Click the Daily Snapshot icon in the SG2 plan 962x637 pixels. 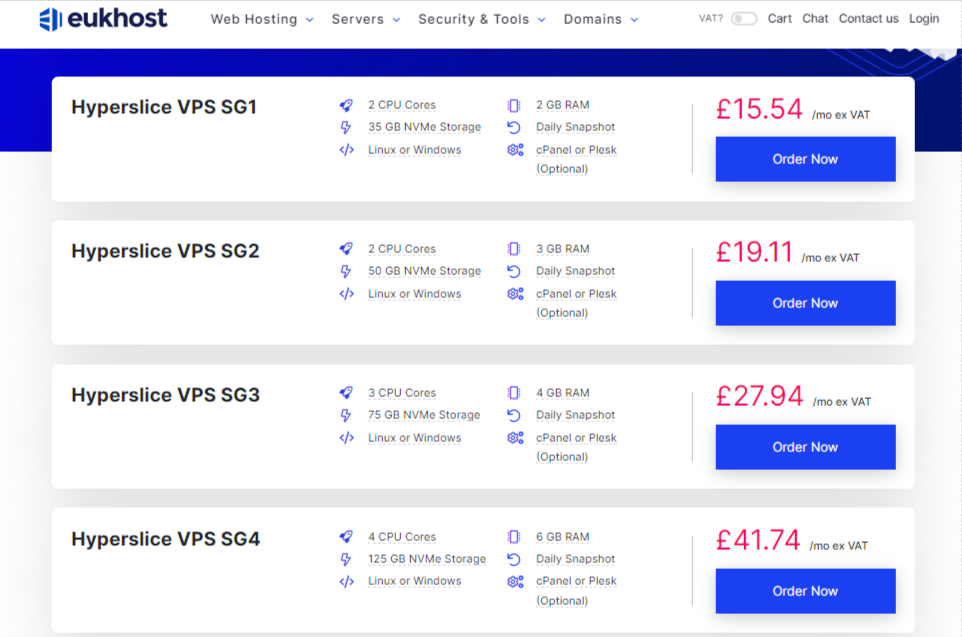click(x=514, y=271)
